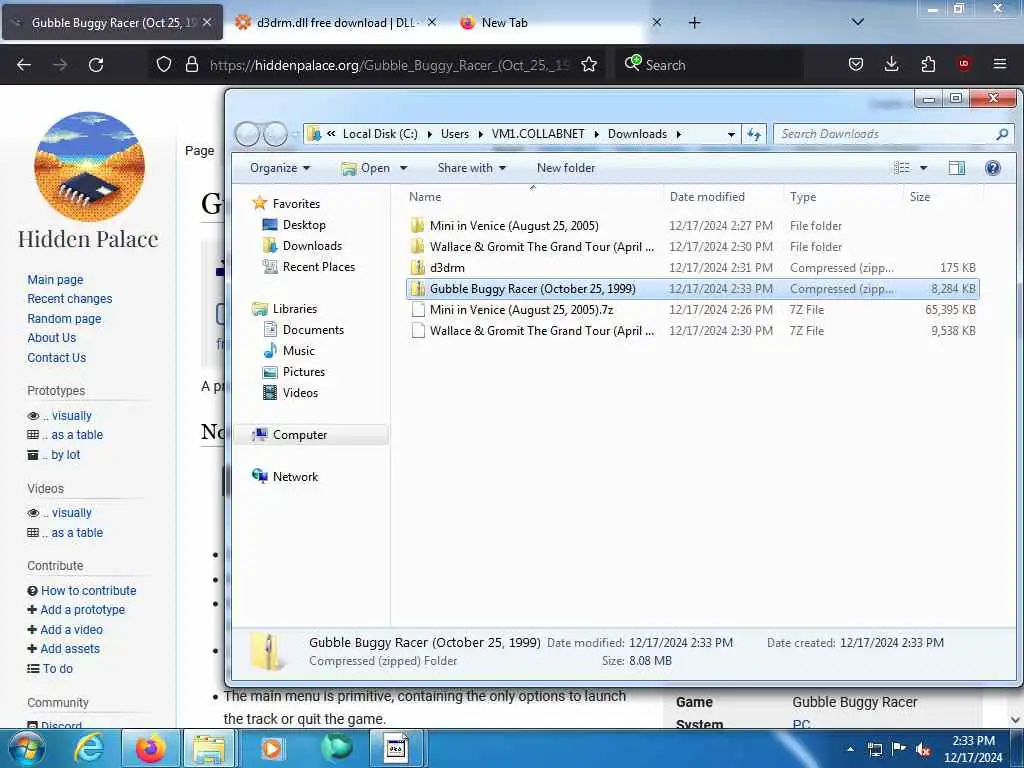This screenshot has height=768, width=1024.
Task: Open Random page link
Action: pos(64,319)
